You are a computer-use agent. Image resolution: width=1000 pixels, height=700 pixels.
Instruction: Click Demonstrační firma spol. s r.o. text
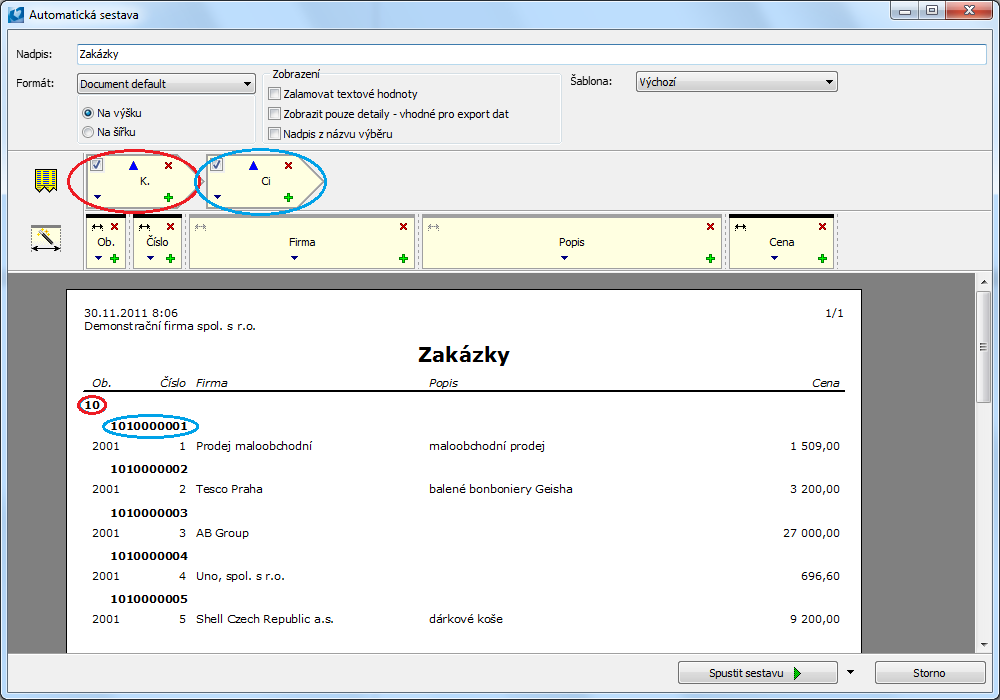(x=170, y=326)
